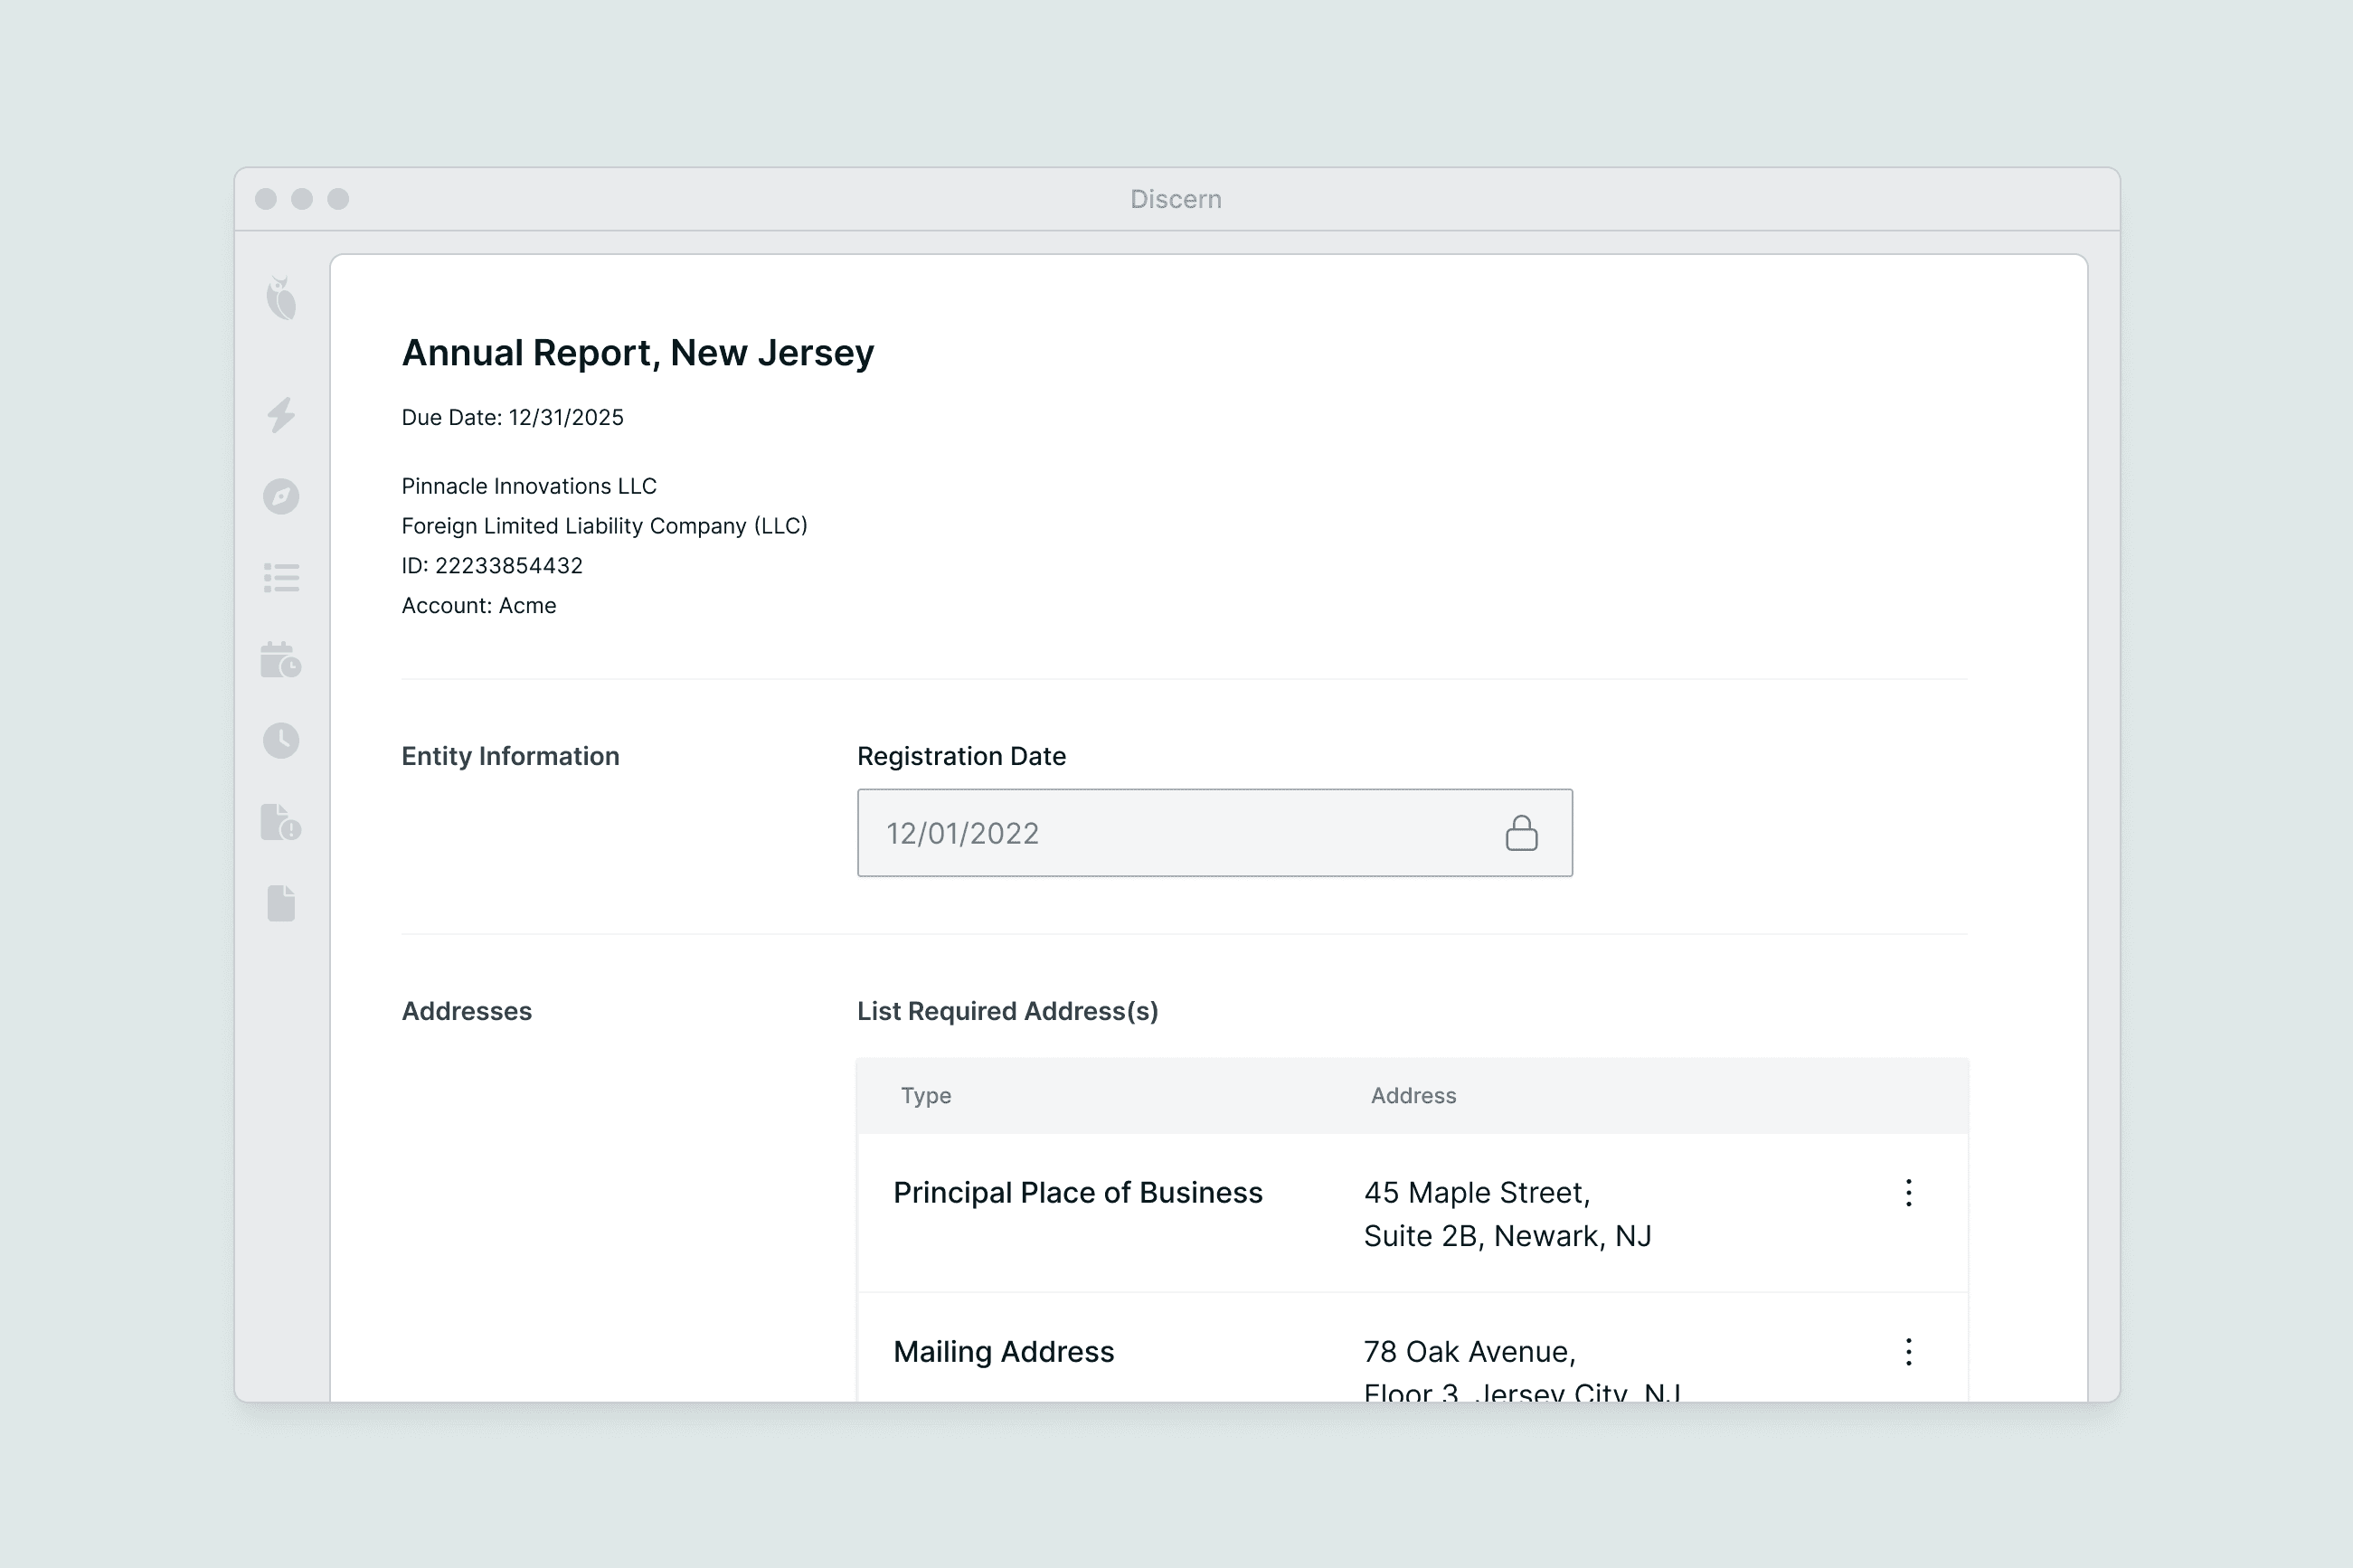This screenshot has width=2353, height=1568.
Task: Click the Due Date: 12/31/2025 text
Action: 512,418
